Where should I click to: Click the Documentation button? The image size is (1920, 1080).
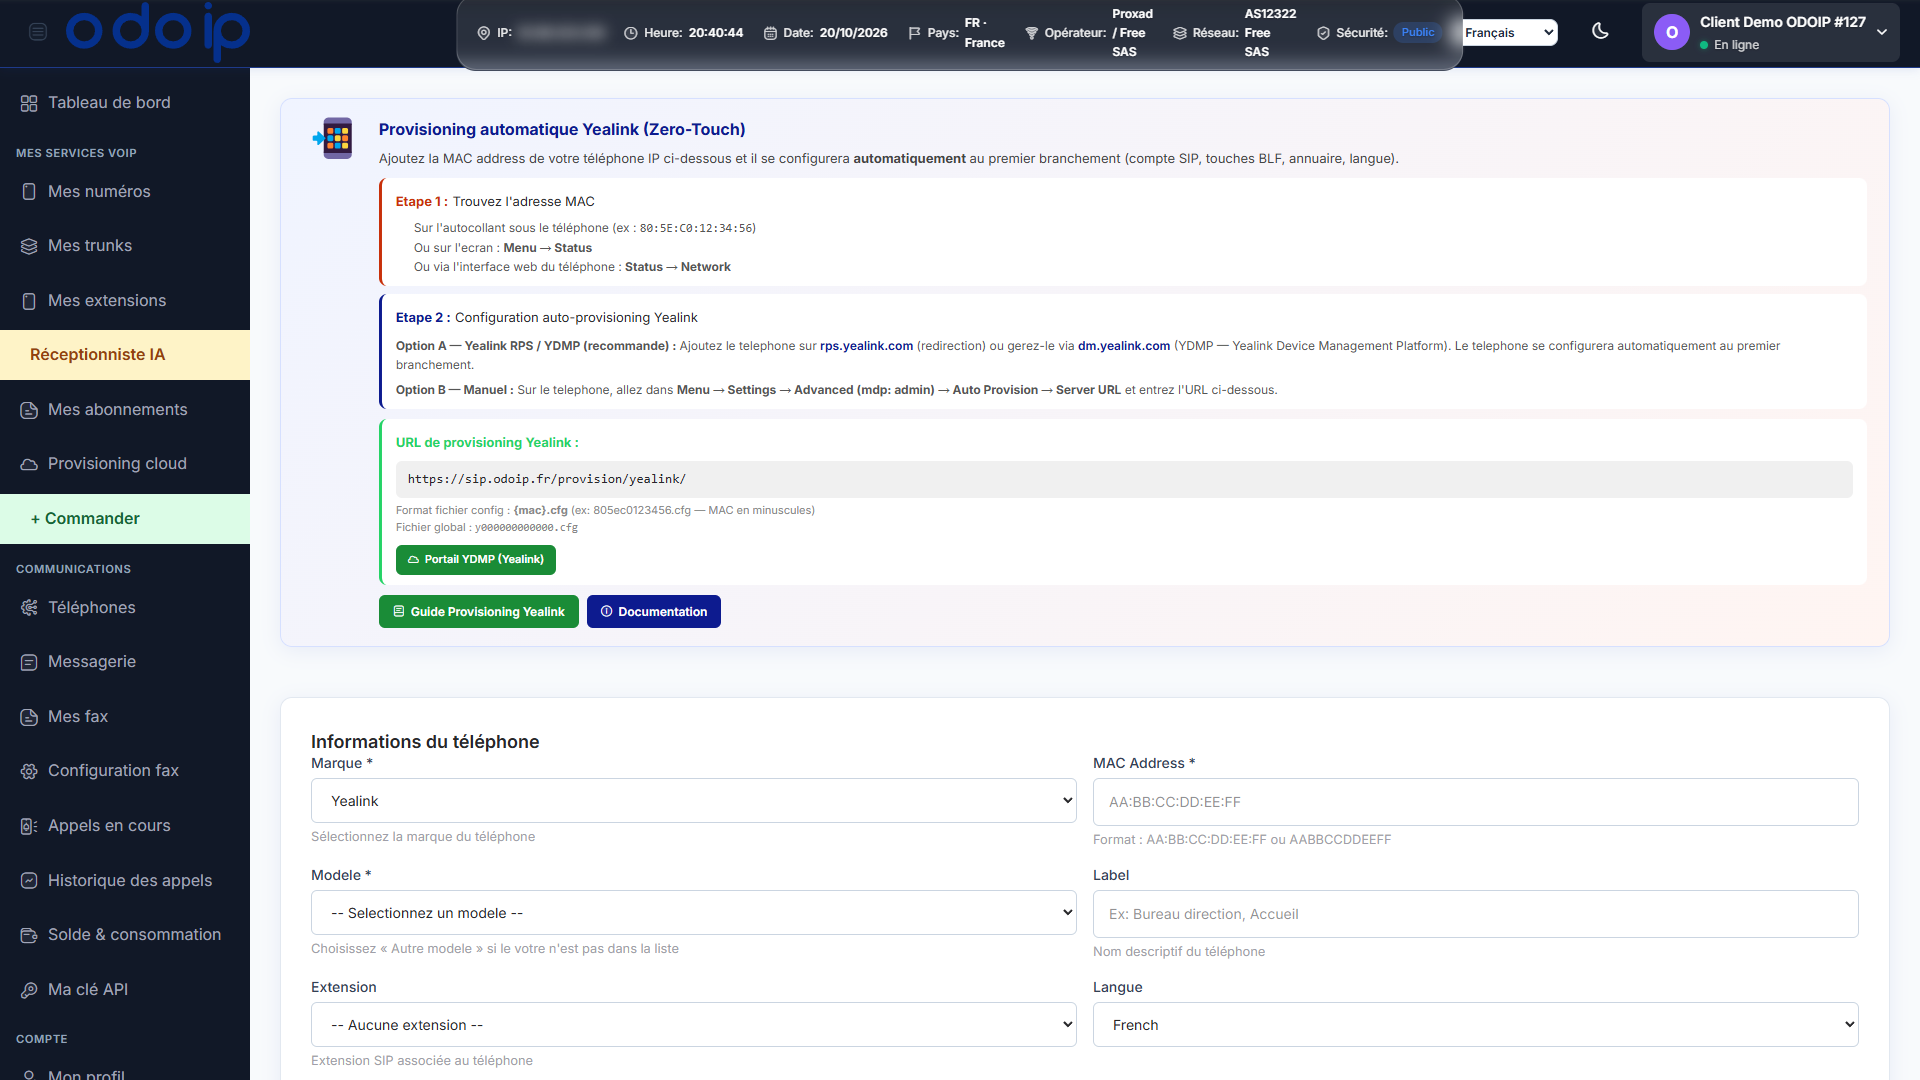coord(653,612)
